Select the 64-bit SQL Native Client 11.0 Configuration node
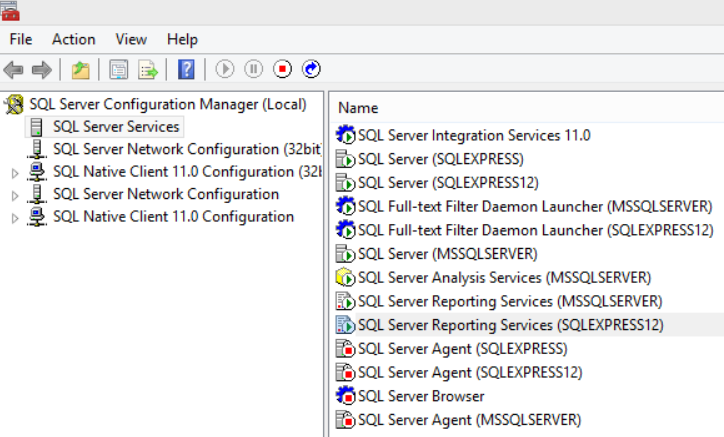The width and height of the screenshot is (724, 437). (x=173, y=217)
